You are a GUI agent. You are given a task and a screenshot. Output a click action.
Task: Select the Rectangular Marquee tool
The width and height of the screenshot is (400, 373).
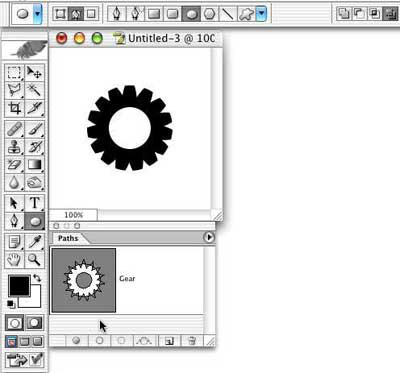click(x=14, y=72)
